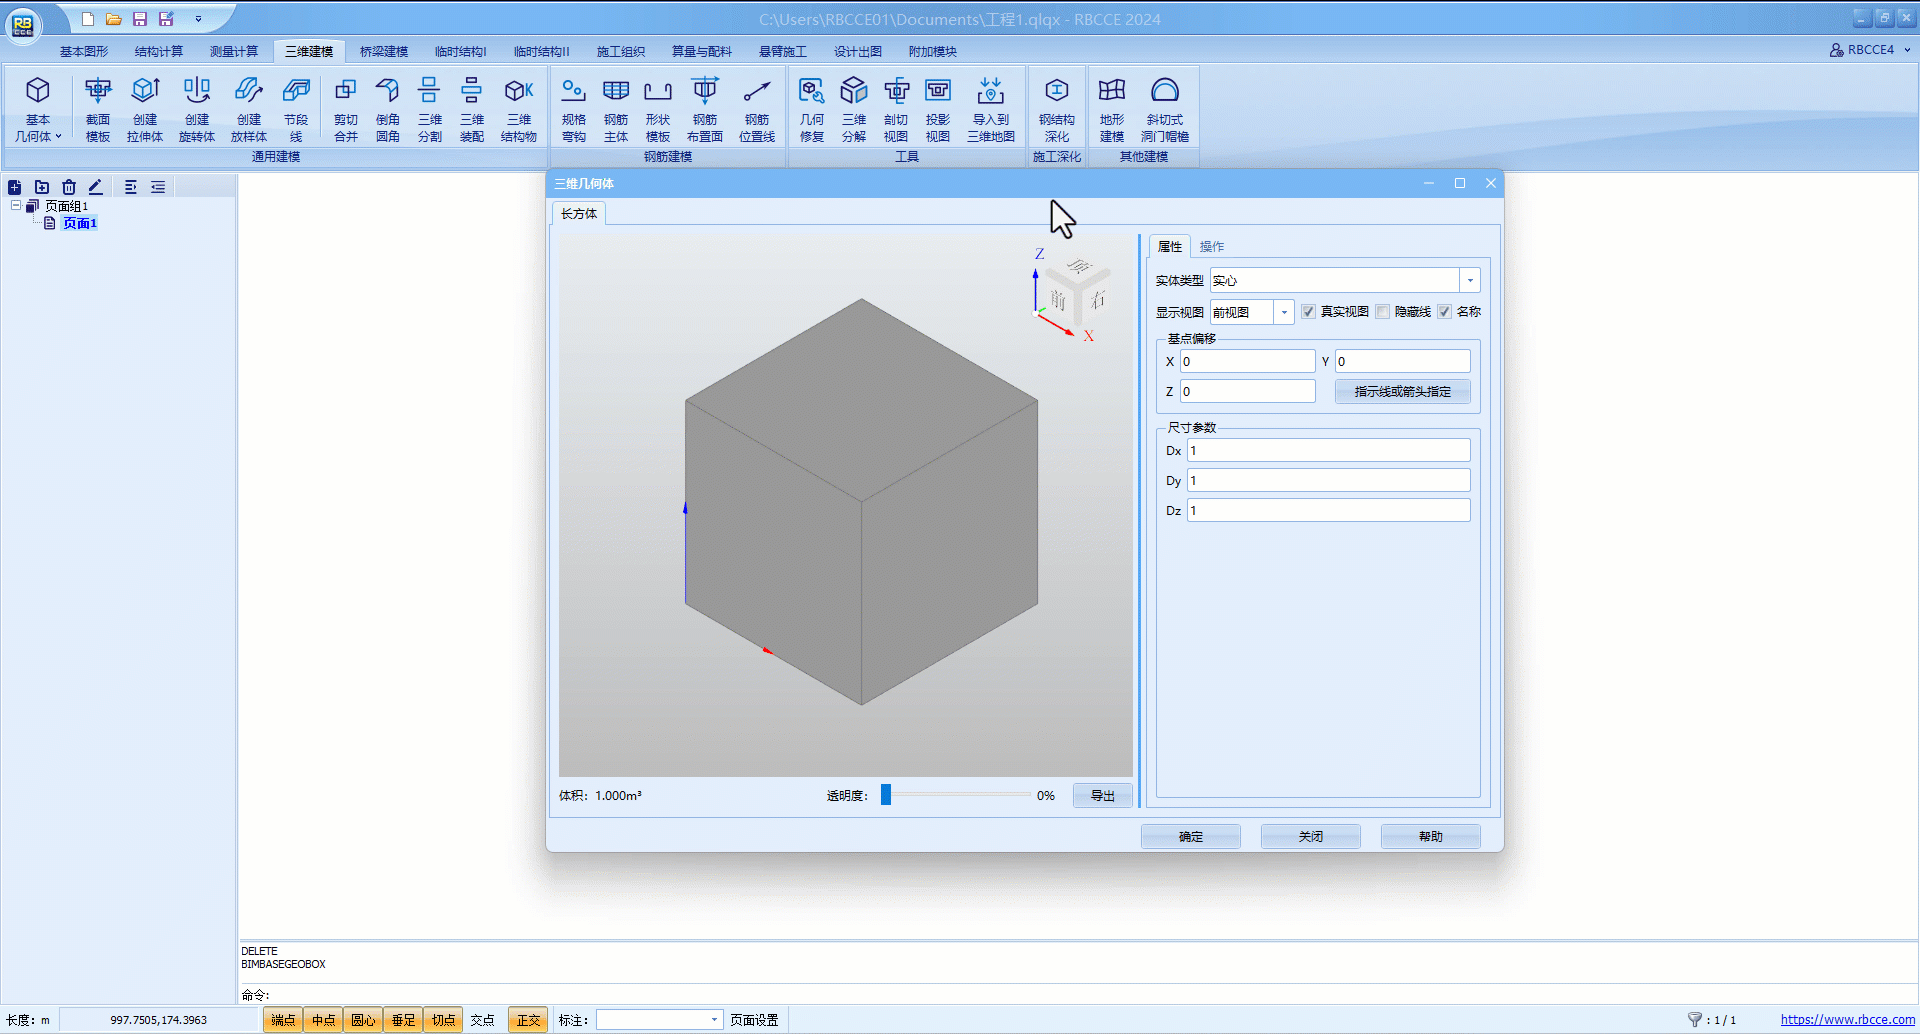The width and height of the screenshot is (1920, 1034).
Task: Click the 导出 export button
Action: pyautogui.click(x=1102, y=796)
